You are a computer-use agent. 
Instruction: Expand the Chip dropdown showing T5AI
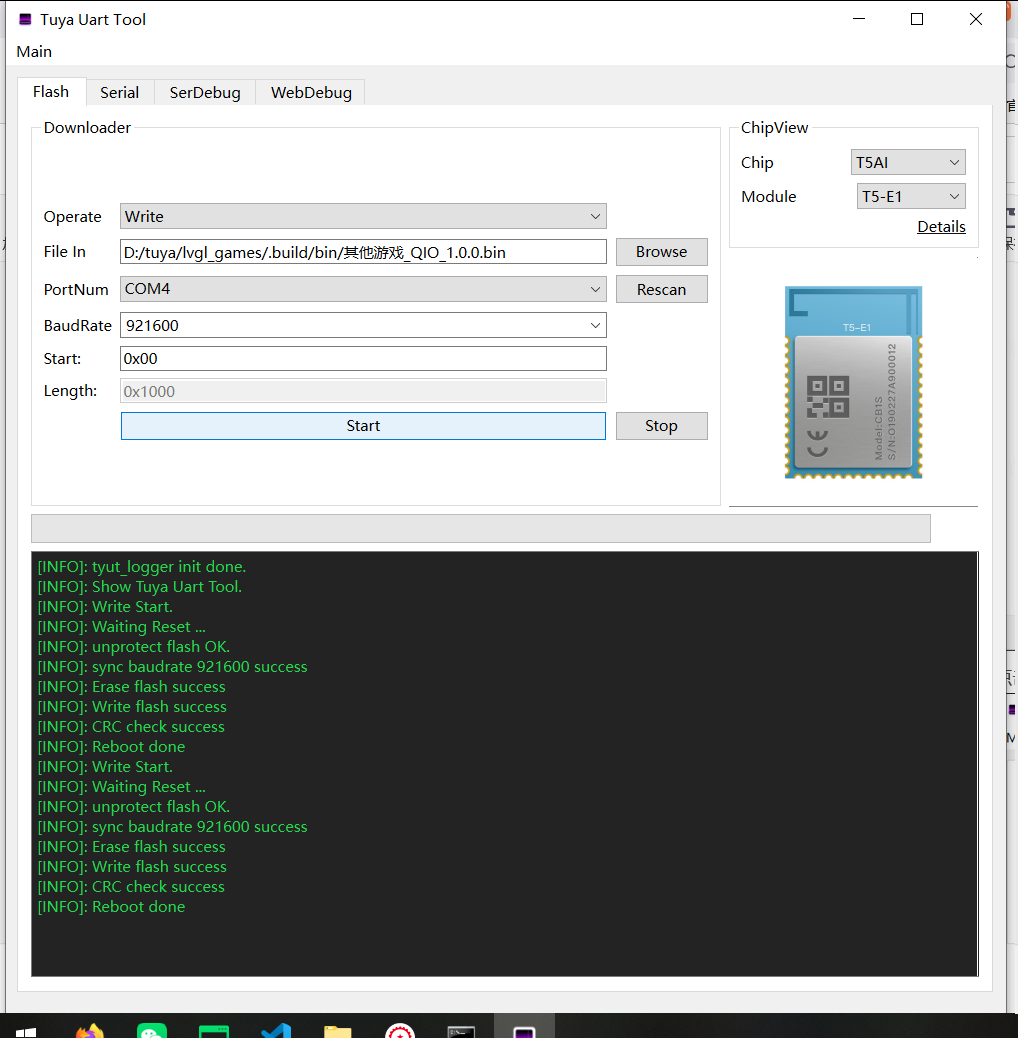[x=907, y=162]
